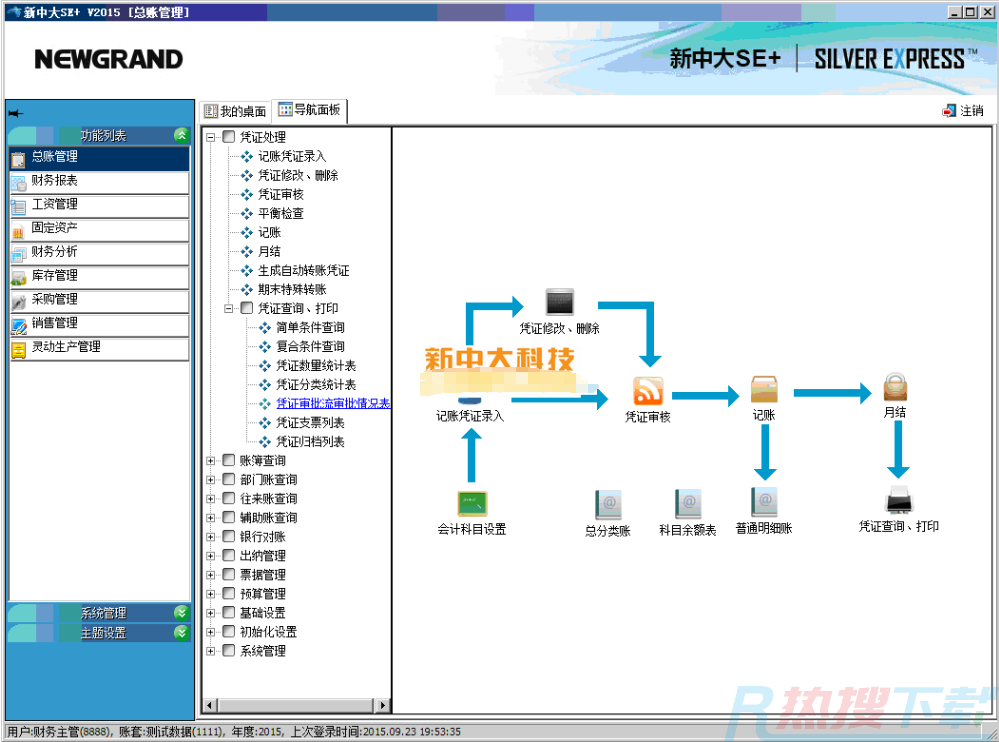999x742 pixels.
Task: Open 凭证修改、删除 in the tree
Action: 298,176
